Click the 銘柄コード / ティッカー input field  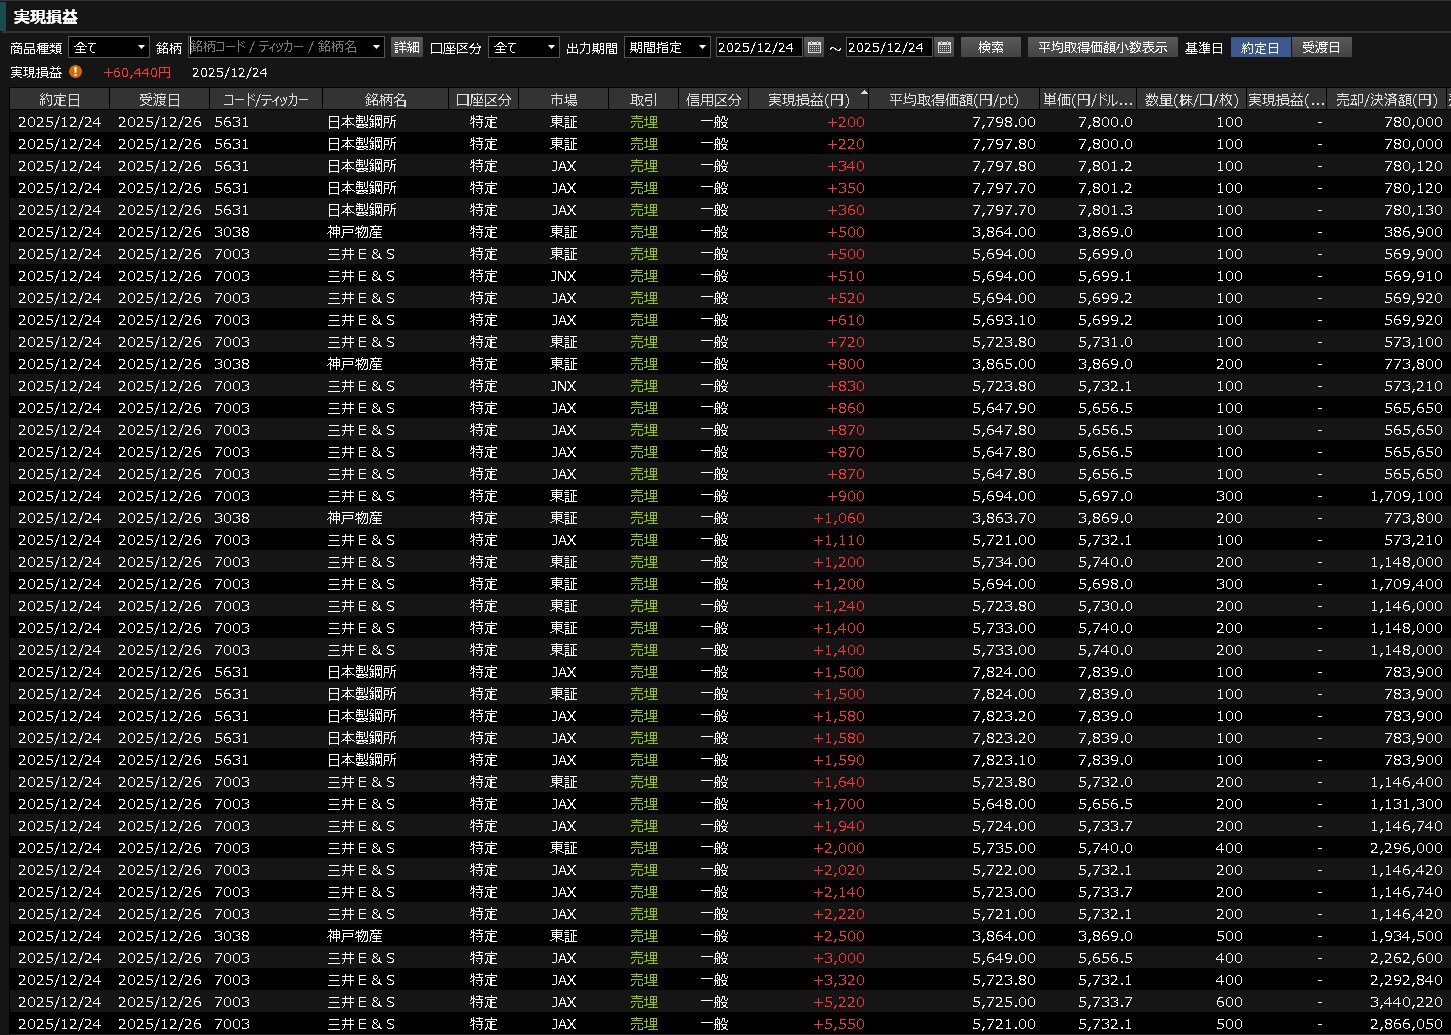278,47
